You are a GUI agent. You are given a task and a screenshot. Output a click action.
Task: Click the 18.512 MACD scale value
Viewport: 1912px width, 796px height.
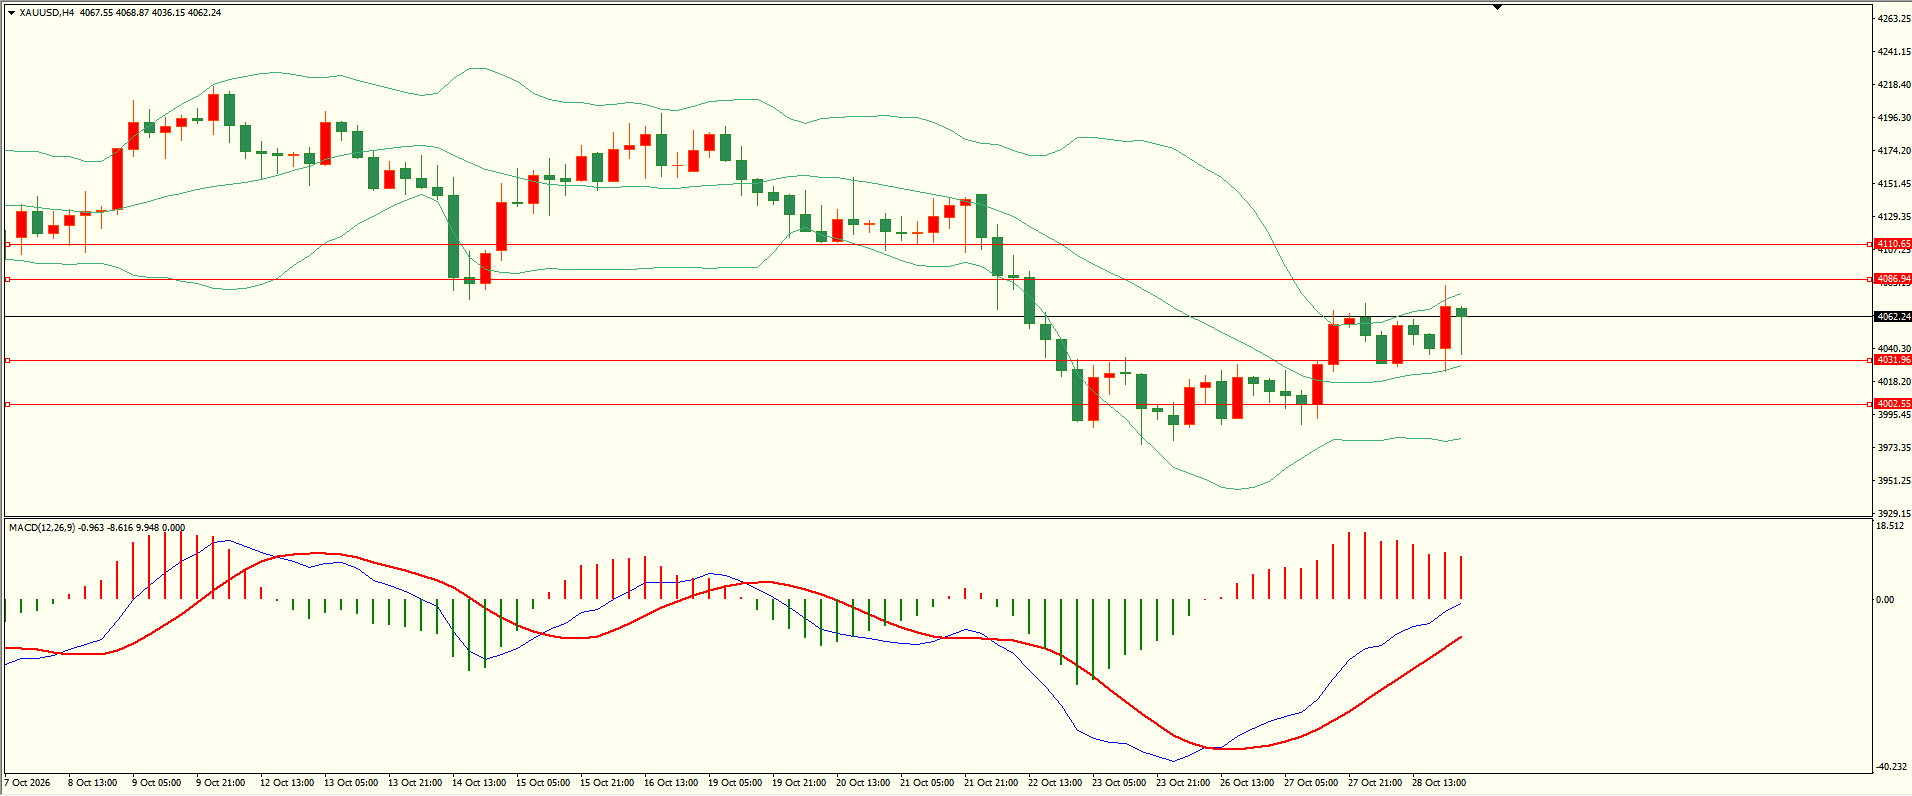point(1890,526)
